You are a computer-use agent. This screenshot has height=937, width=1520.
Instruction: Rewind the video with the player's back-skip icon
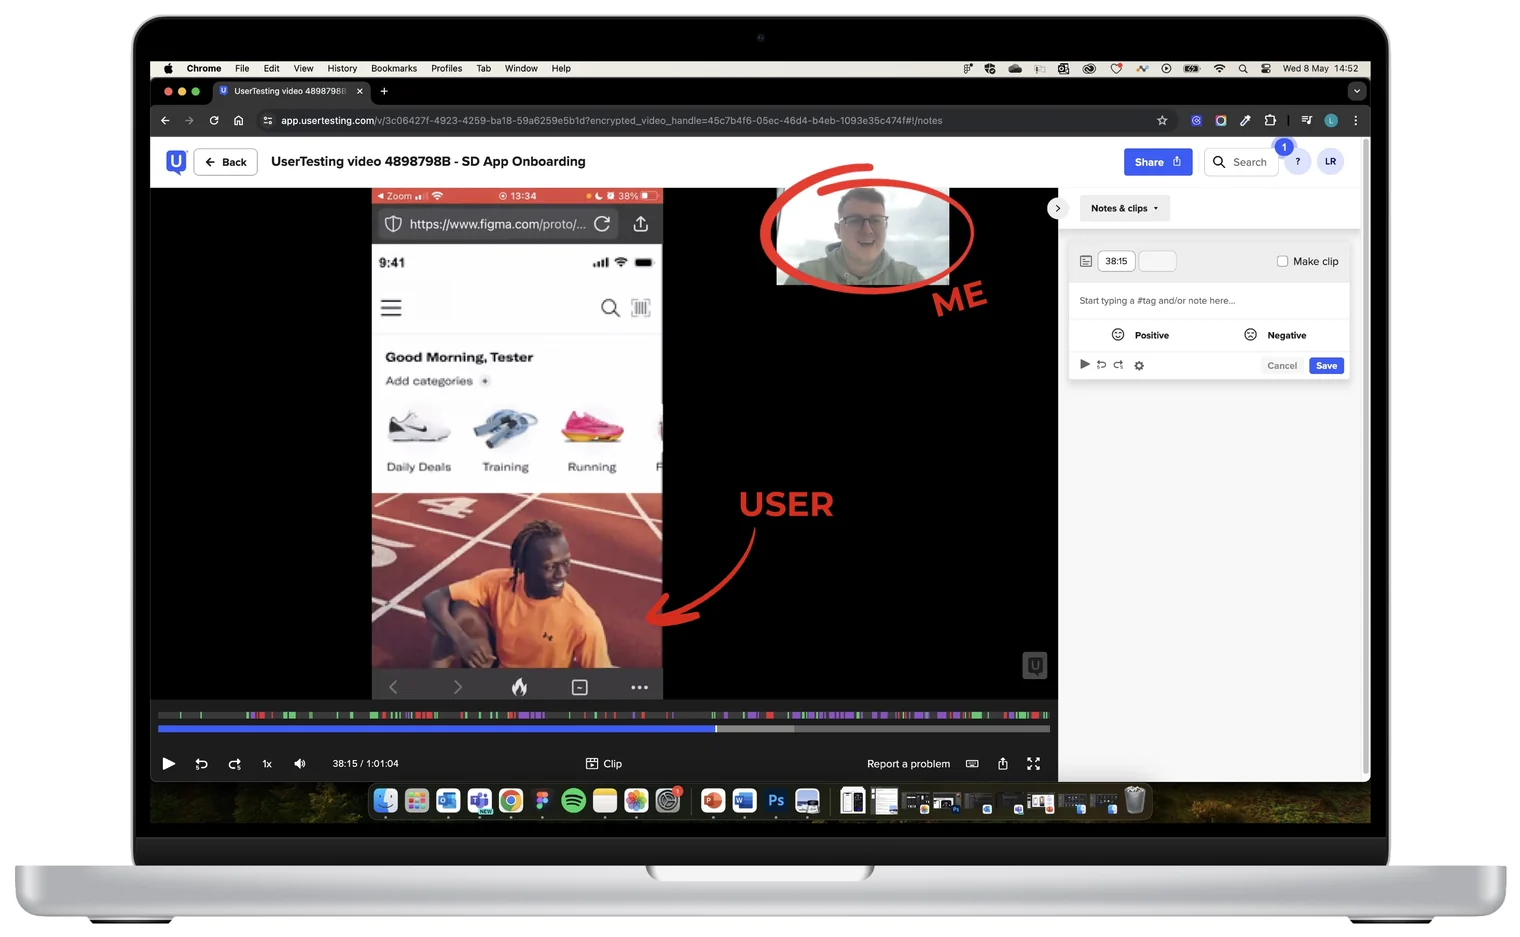tap(201, 764)
